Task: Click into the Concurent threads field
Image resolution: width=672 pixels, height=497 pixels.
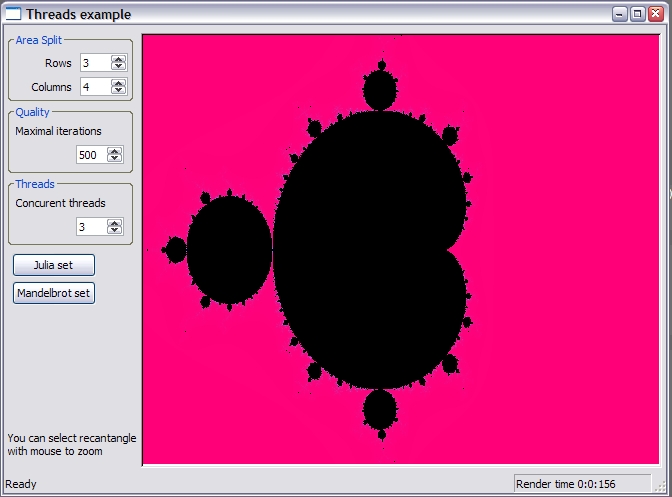Action: tap(91, 227)
